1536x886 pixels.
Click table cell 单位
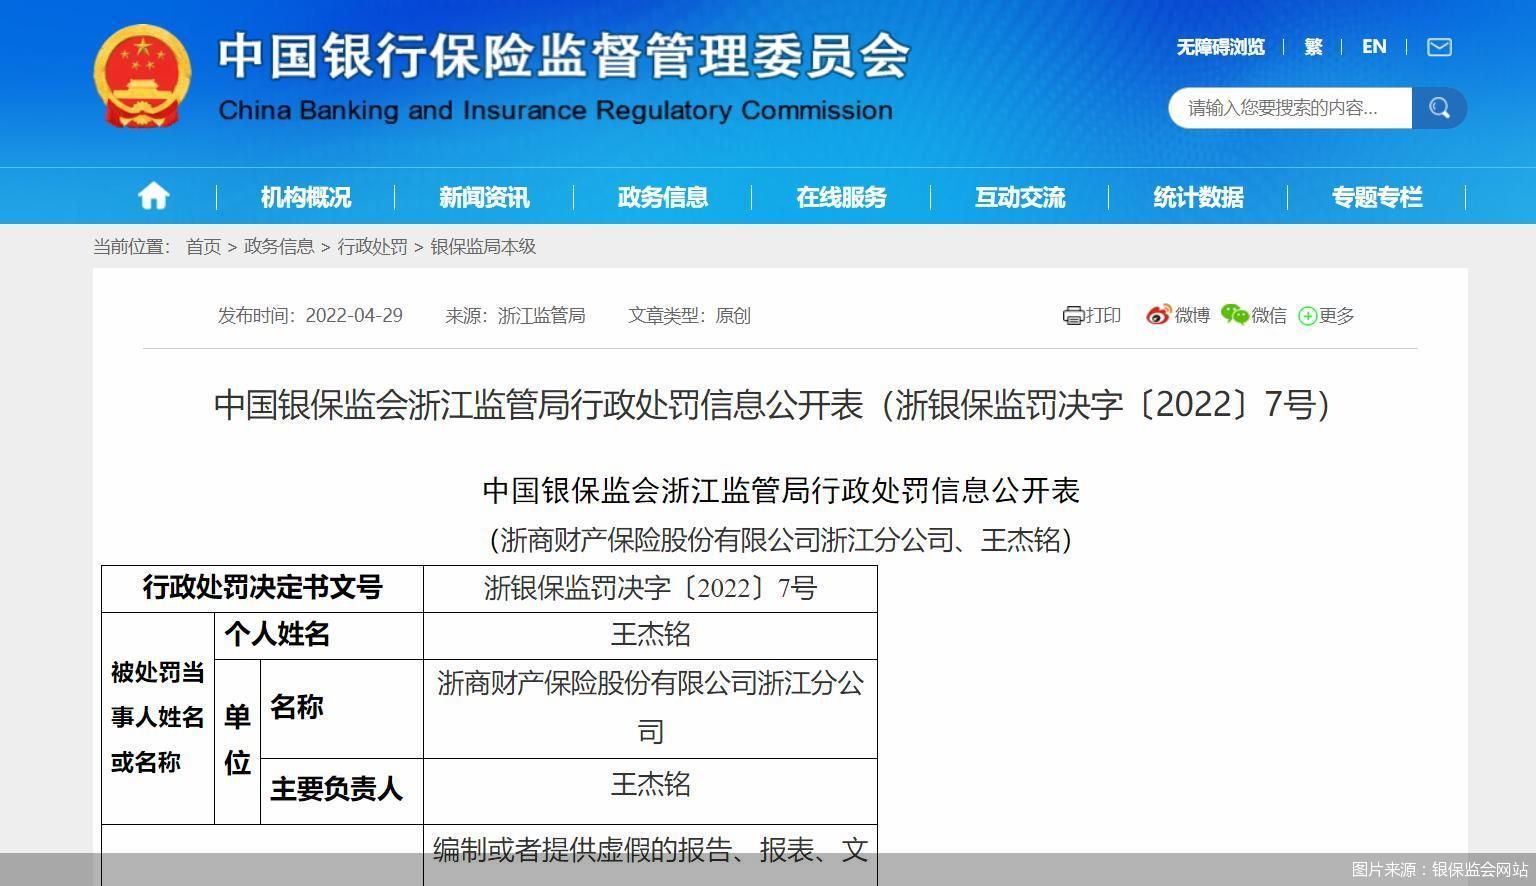[237, 741]
